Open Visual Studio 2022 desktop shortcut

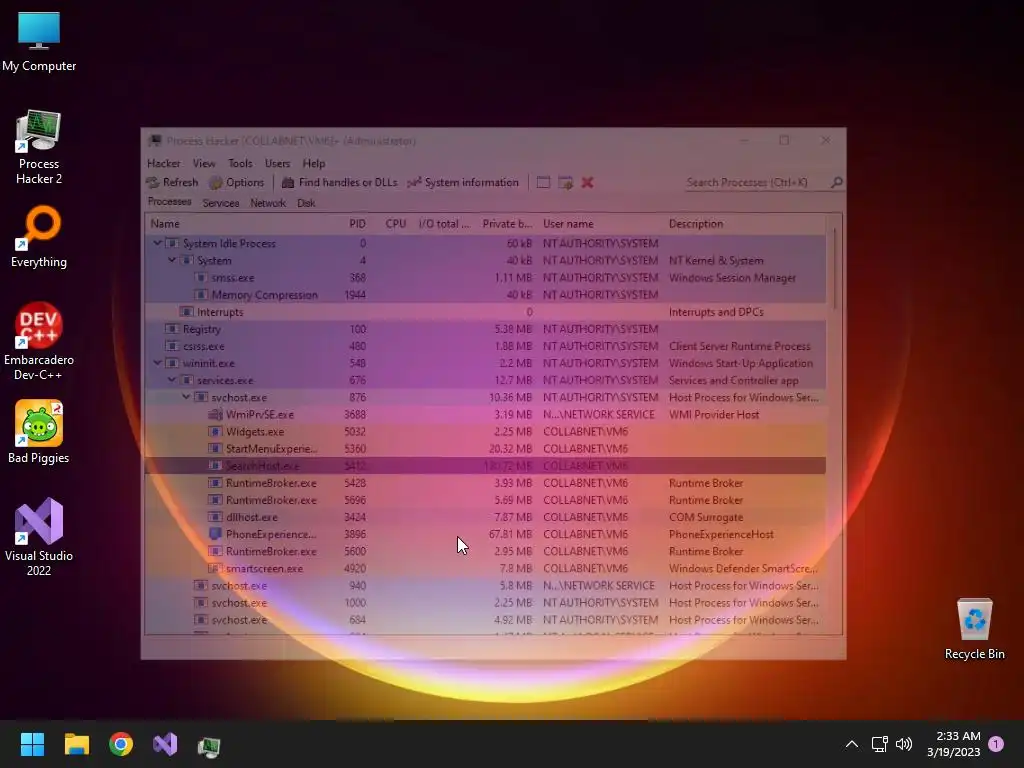click(x=39, y=537)
